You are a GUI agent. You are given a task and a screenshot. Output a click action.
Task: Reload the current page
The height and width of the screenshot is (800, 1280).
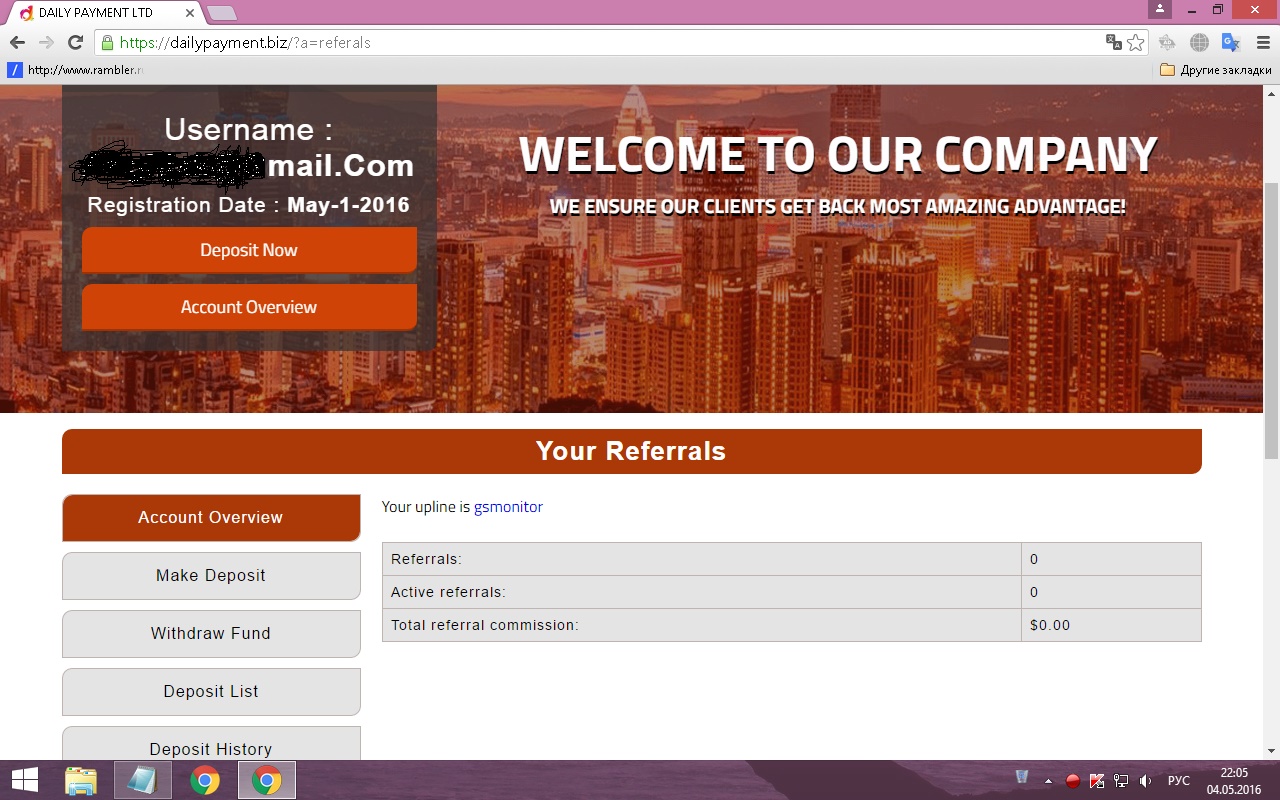click(75, 43)
